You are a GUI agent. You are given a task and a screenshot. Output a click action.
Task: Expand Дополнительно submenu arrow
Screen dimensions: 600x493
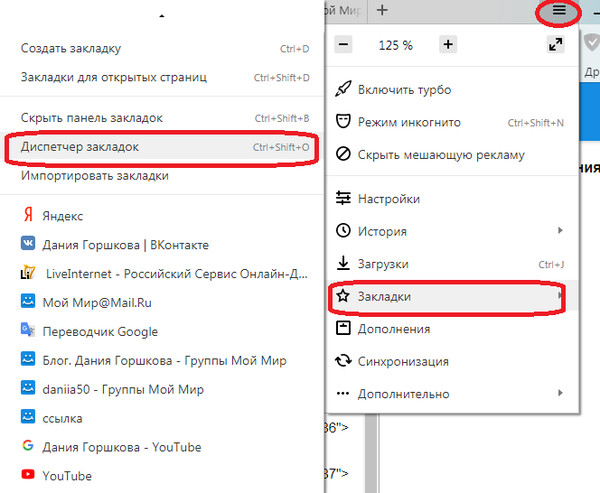tap(560, 393)
